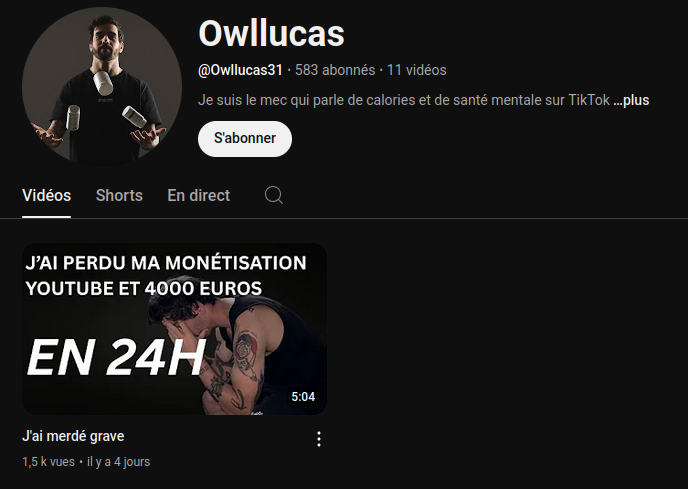
Task: Open three-dot menu for J'ai merdé grave
Action: coord(319,439)
